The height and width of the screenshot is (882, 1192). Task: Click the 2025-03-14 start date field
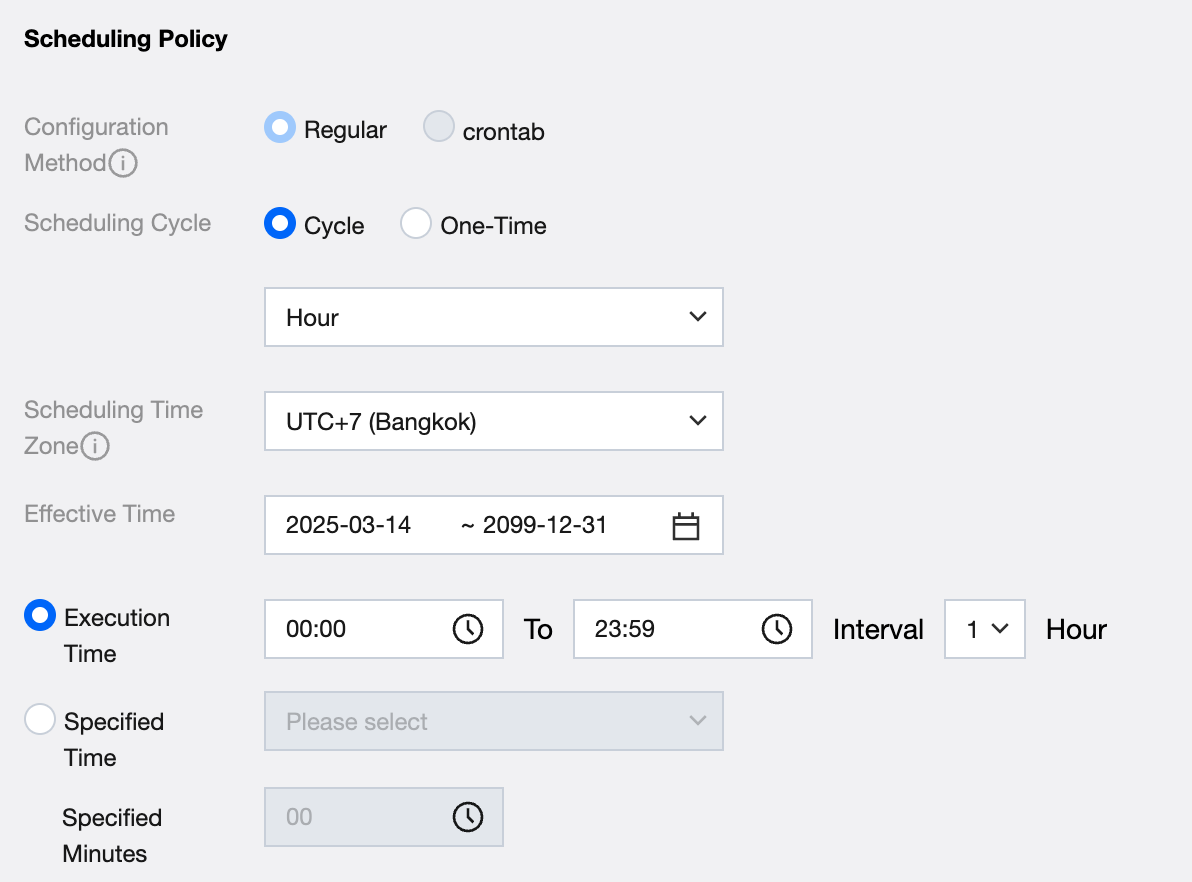[x=349, y=525]
